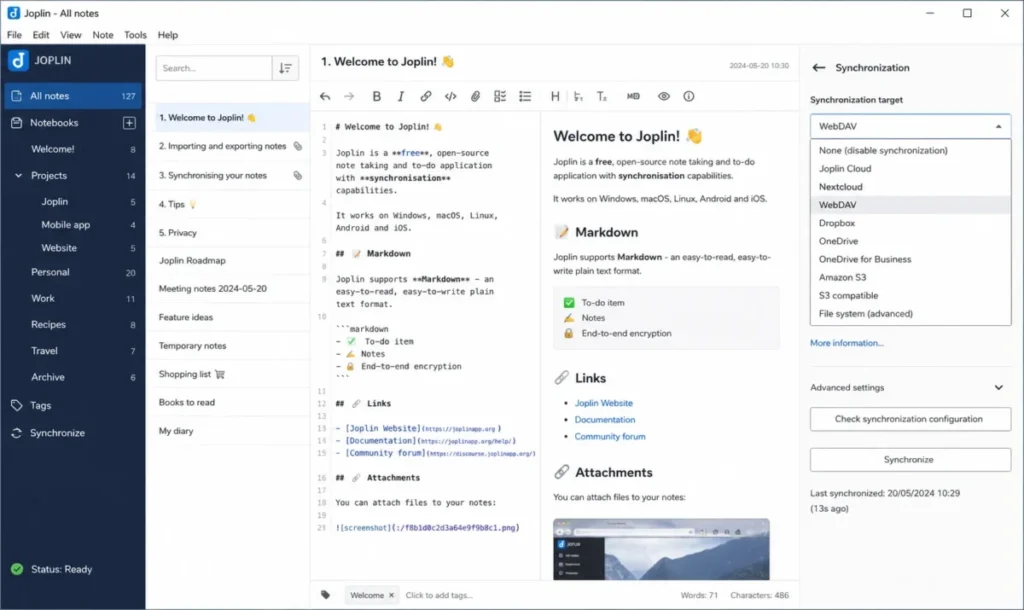Viewport: 1024px width, 610px height.
Task: Attach a file with the paperclip icon
Action: (475, 96)
